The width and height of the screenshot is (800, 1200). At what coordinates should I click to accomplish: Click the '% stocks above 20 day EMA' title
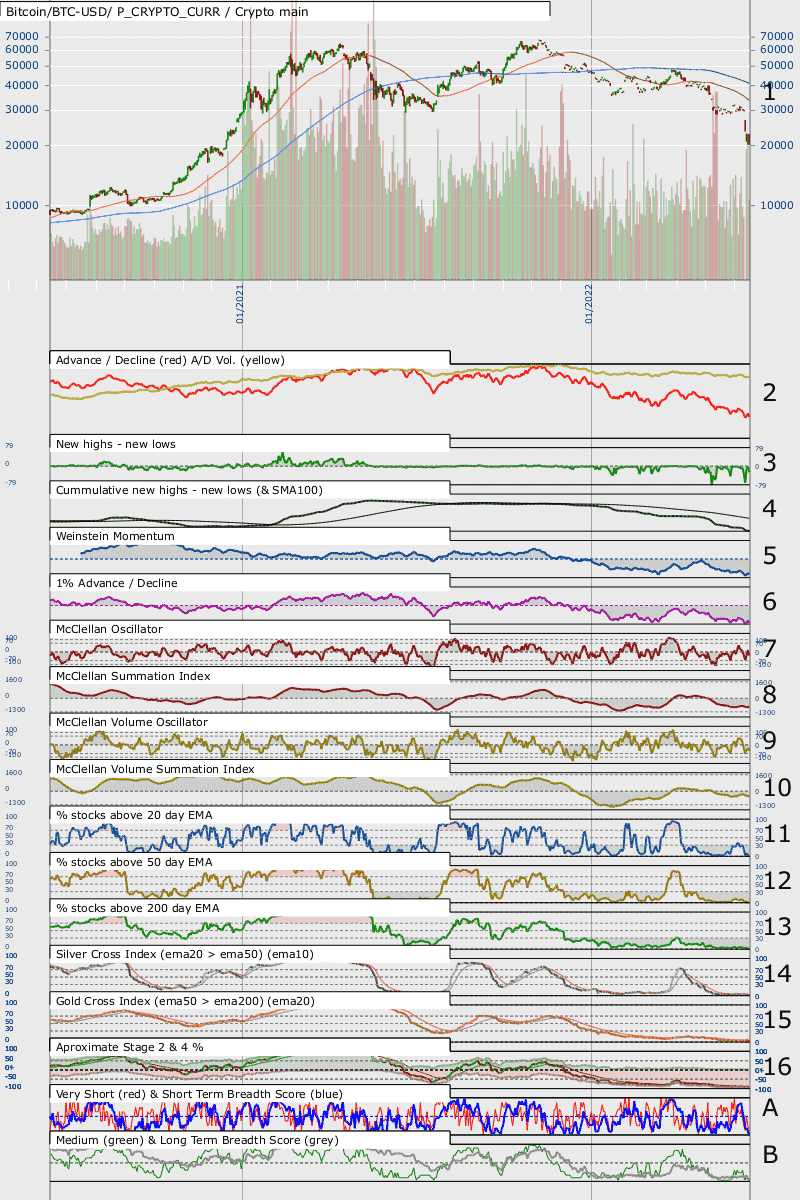point(134,815)
